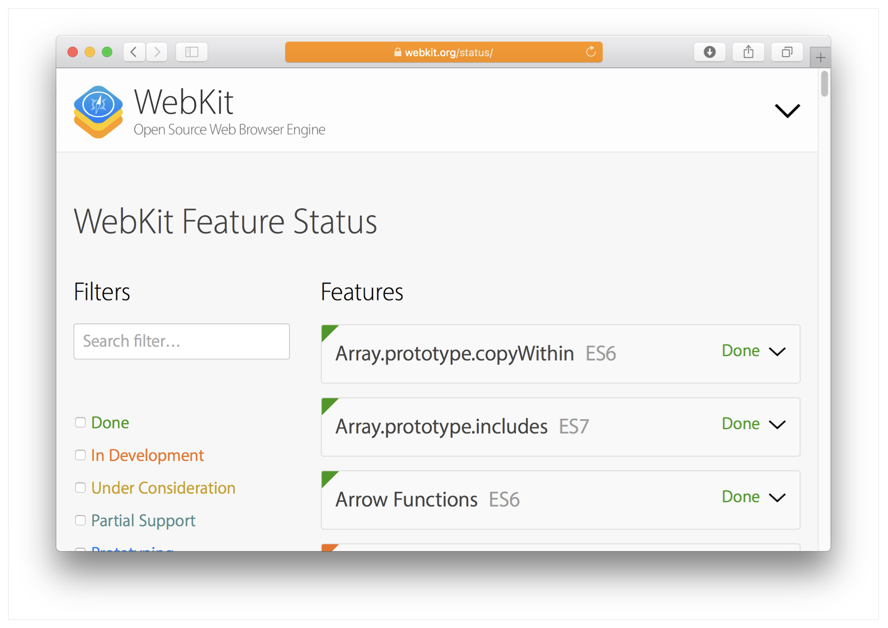
Task: Show all tabs overview icon
Action: (x=787, y=52)
